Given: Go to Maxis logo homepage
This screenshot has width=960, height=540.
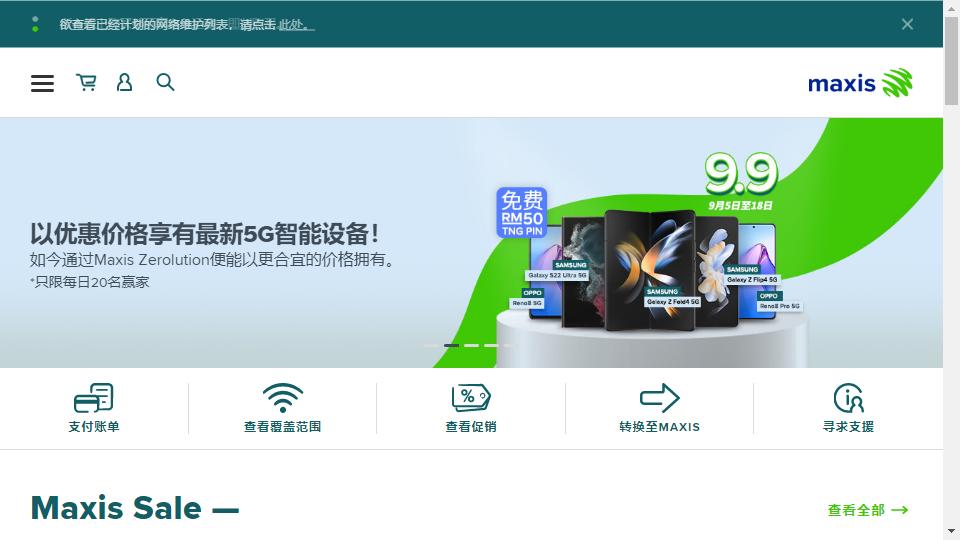Looking at the screenshot, I should coord(860,83).
